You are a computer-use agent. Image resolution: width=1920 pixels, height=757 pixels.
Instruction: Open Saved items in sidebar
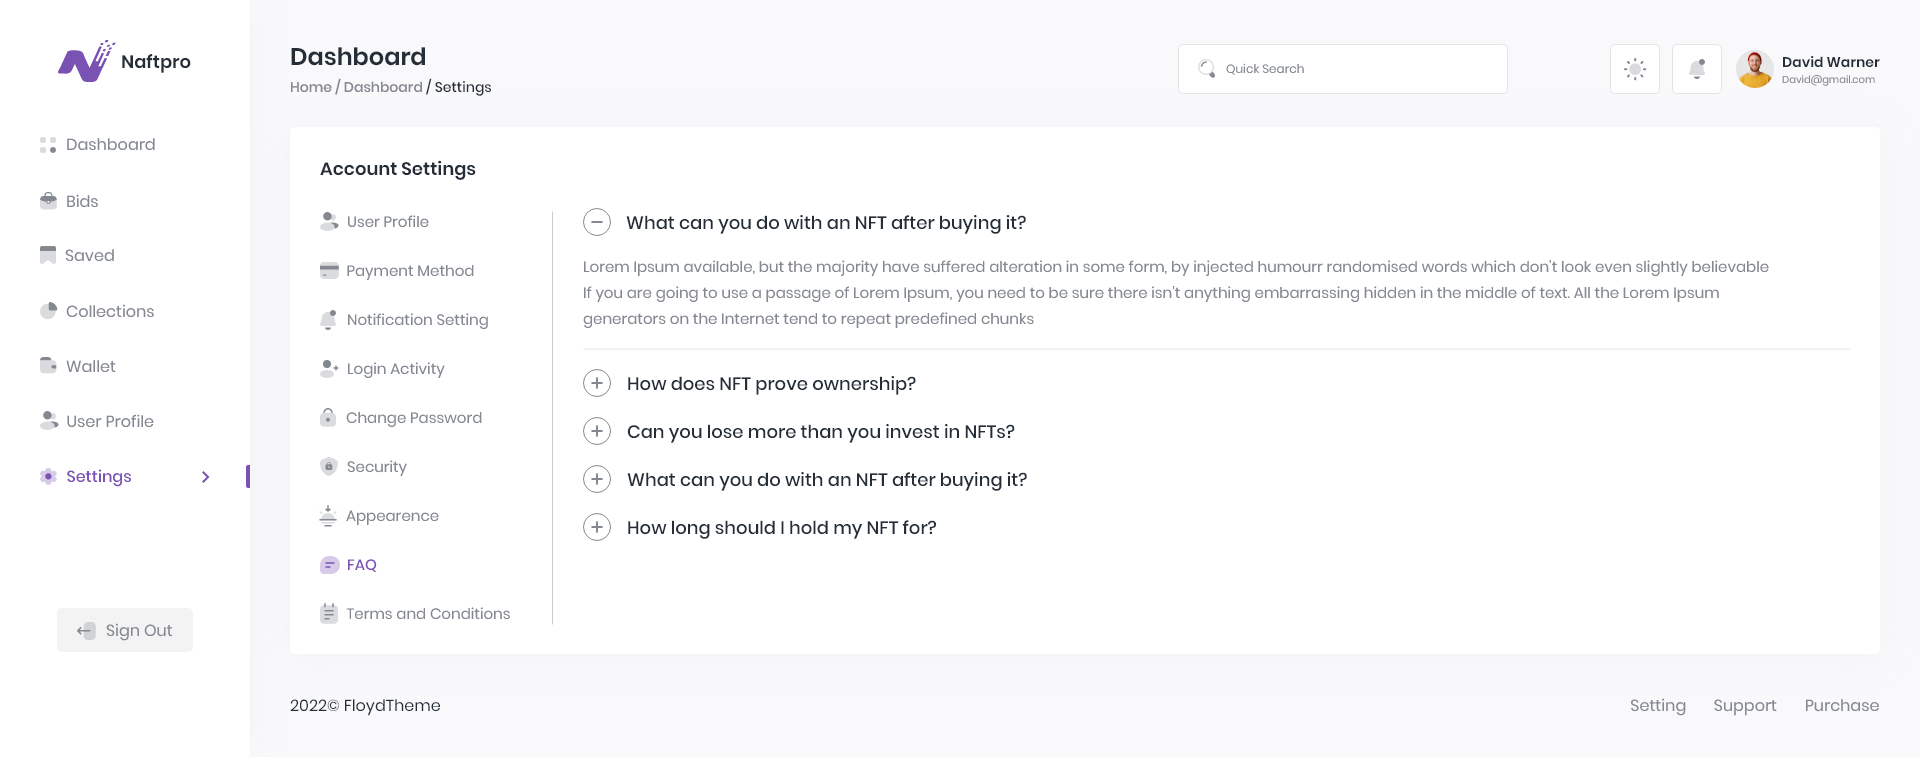pos(89,255)
